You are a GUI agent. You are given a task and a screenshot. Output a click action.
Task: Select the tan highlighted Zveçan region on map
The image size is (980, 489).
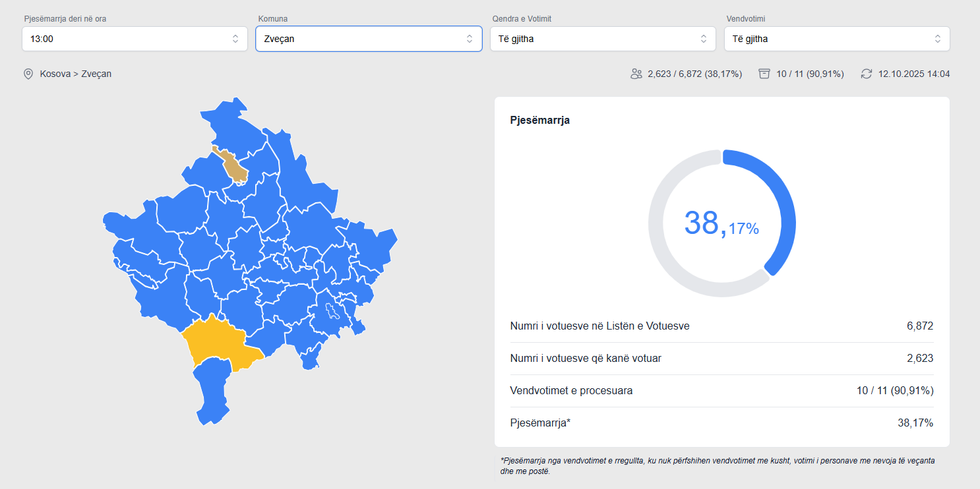235,167
